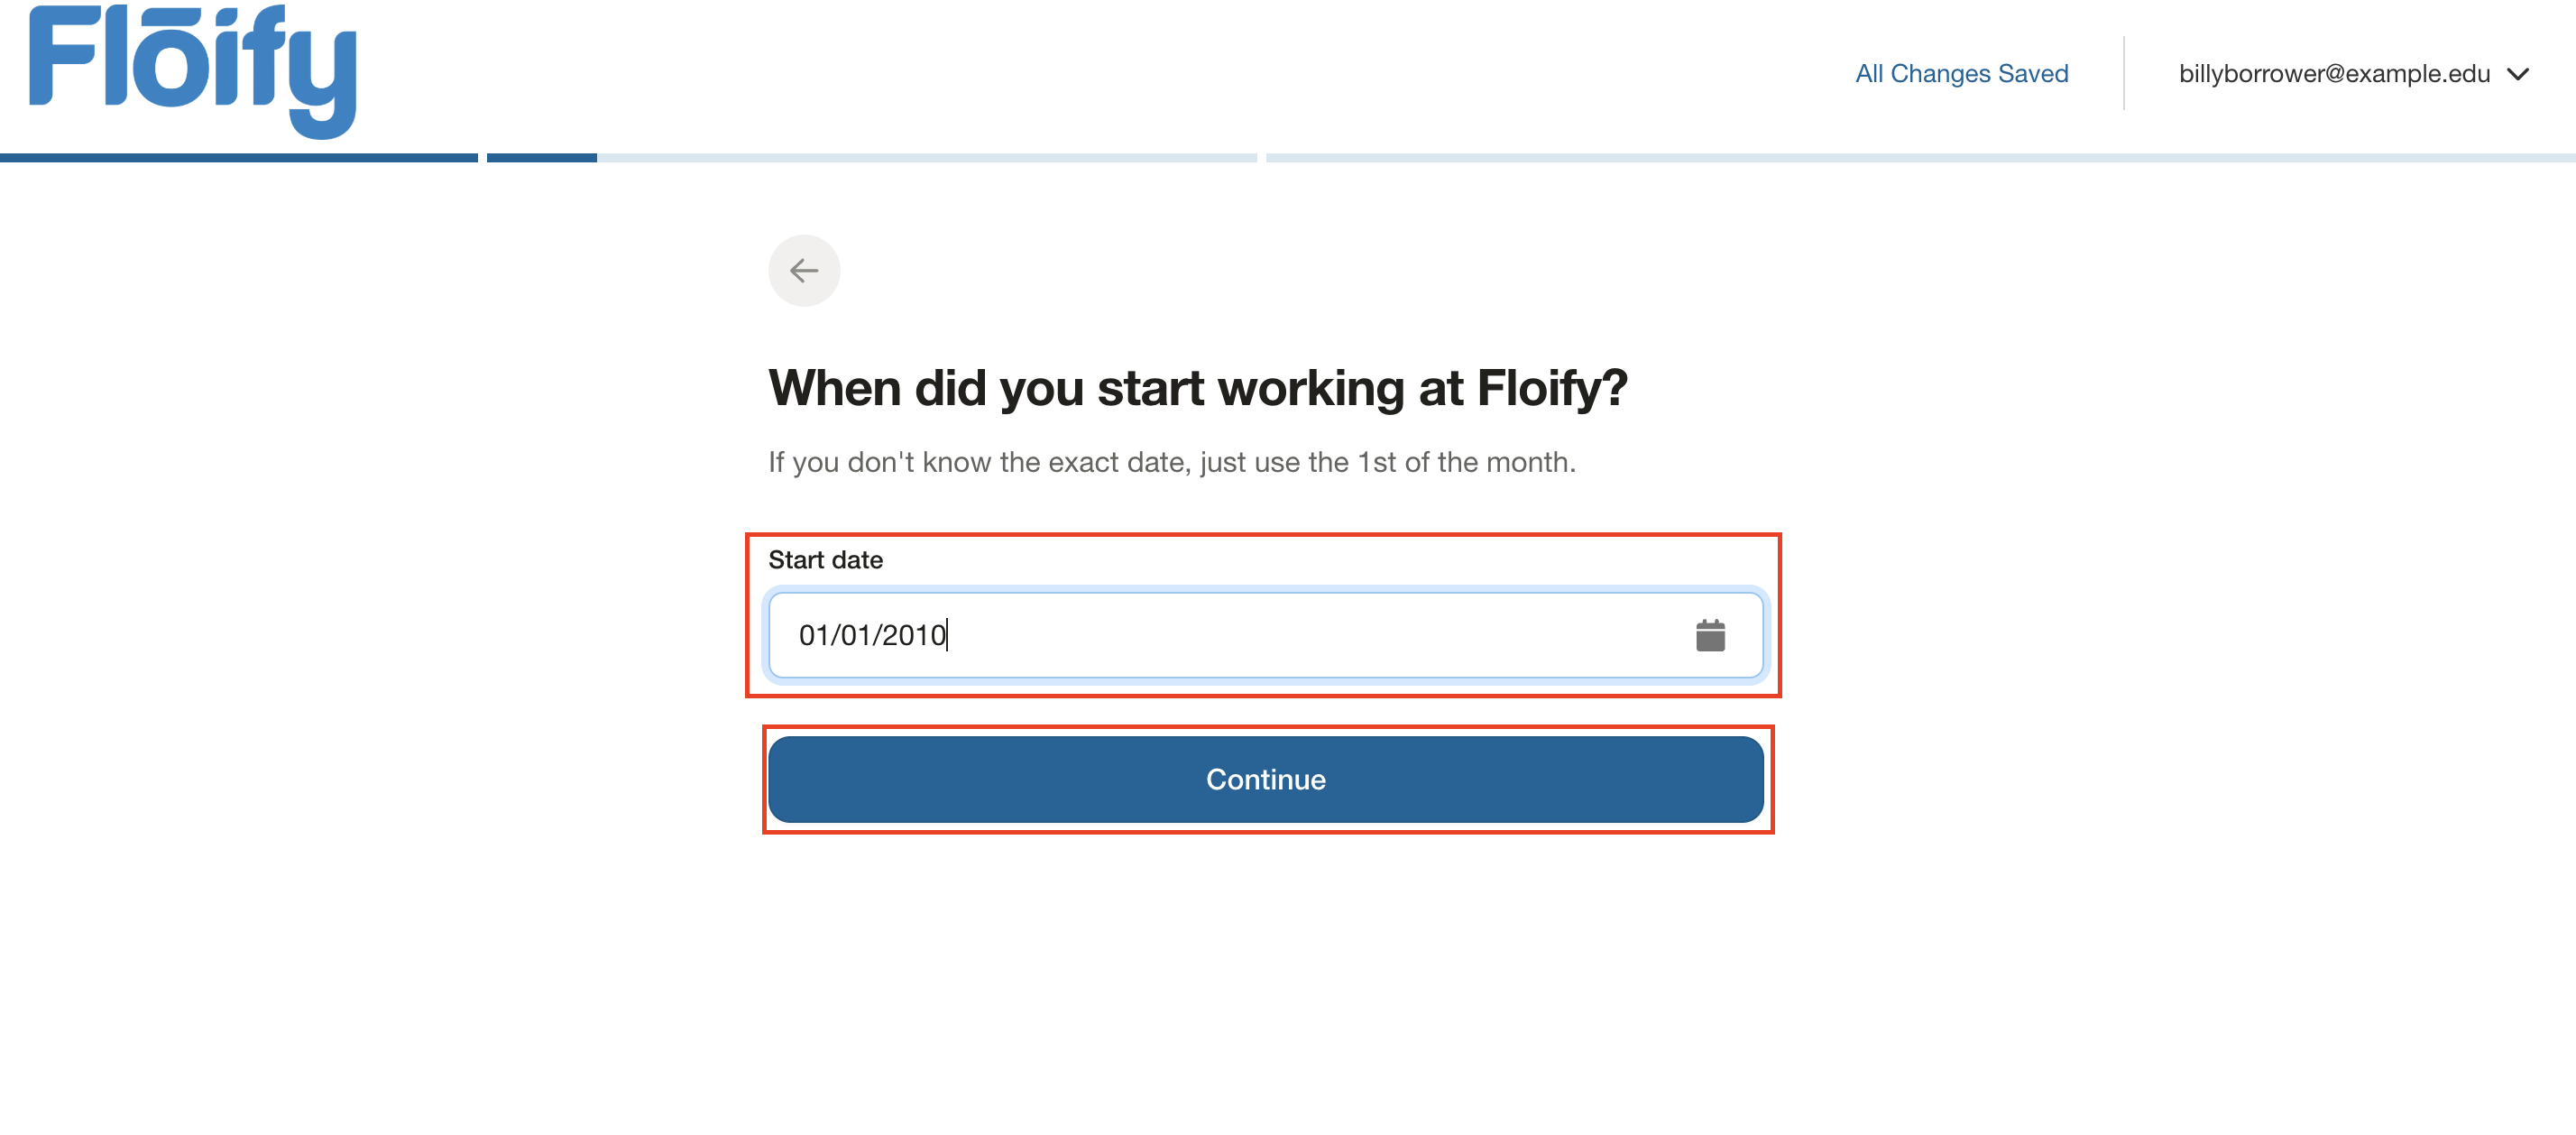Go back using the left arrow button
The image size is (2576, 1135).
click(804, 270)
